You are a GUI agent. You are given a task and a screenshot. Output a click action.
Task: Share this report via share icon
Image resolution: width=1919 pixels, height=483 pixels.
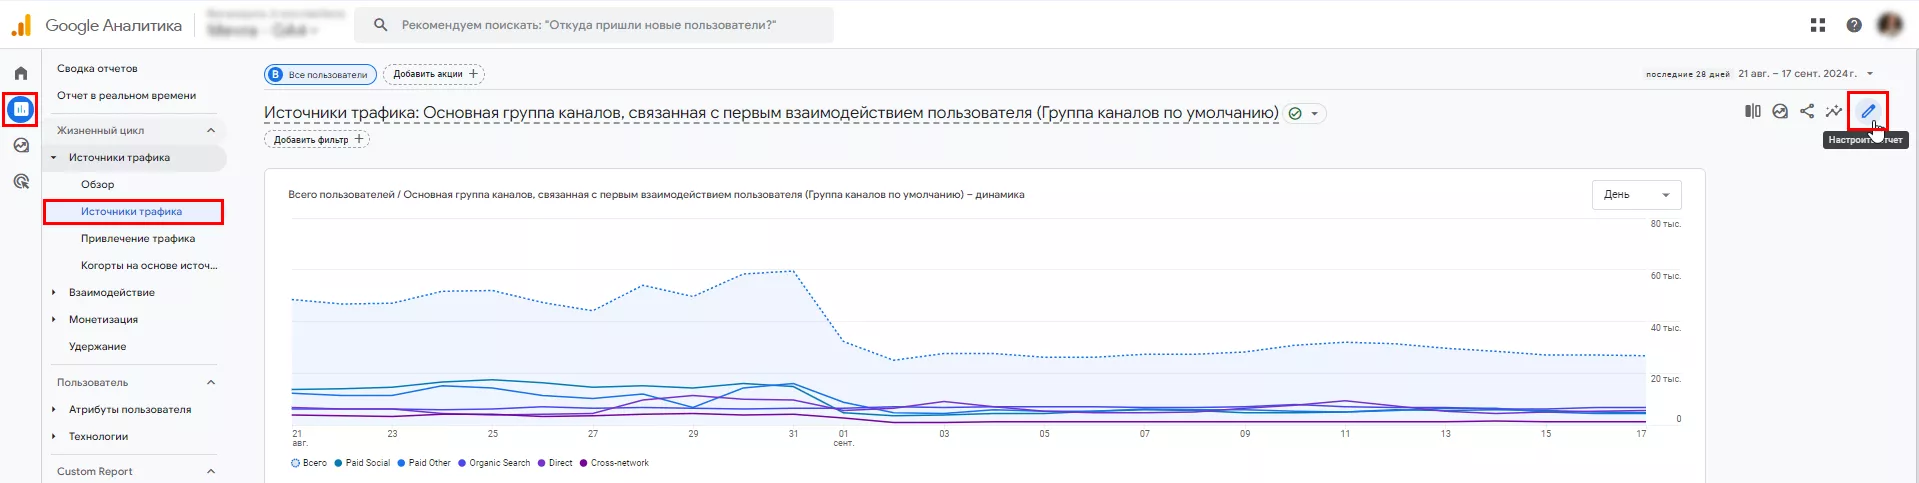click(1807, 111)
